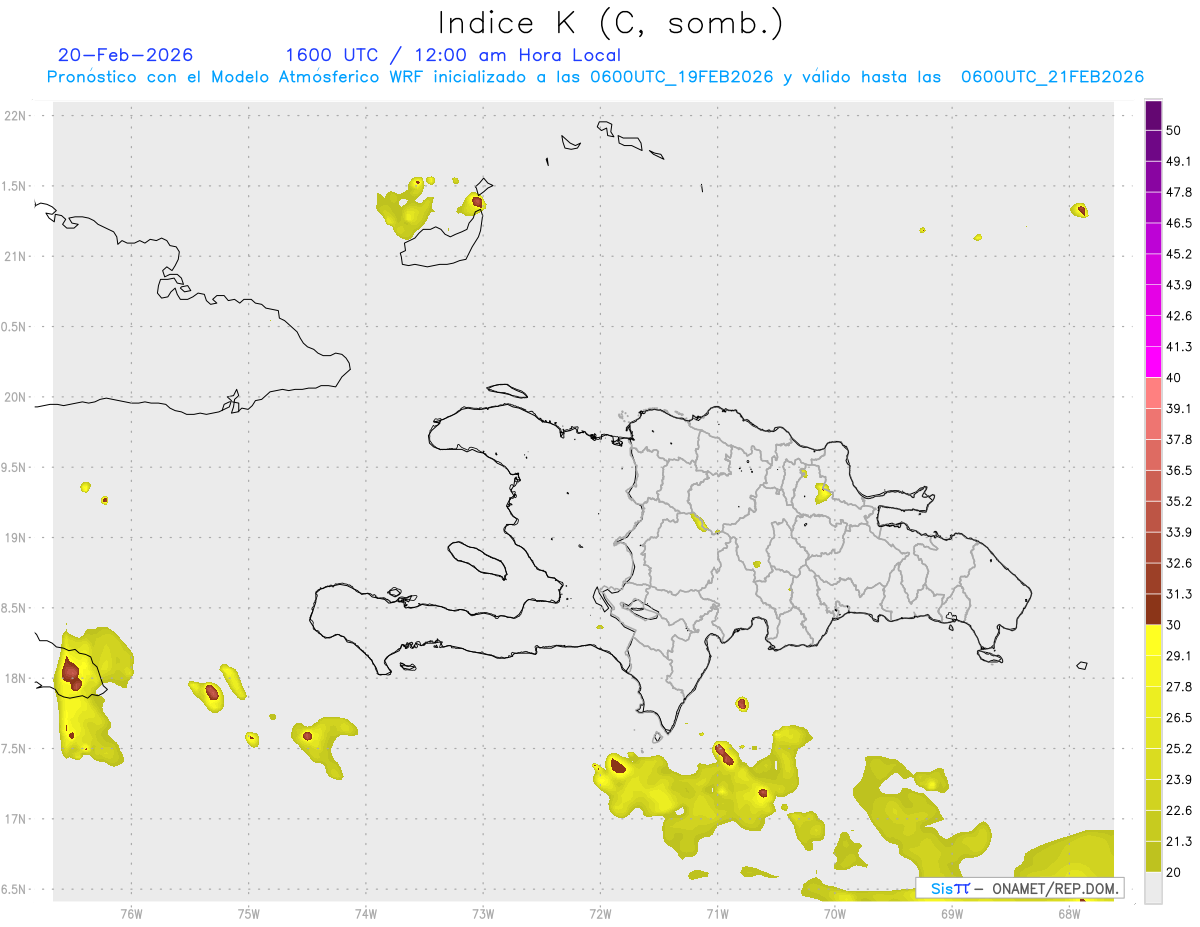Image resolution: width=1200 pixels, height=927 pixels.
Task: Click the '69W' longitude axis label
Action: point(952,914)
